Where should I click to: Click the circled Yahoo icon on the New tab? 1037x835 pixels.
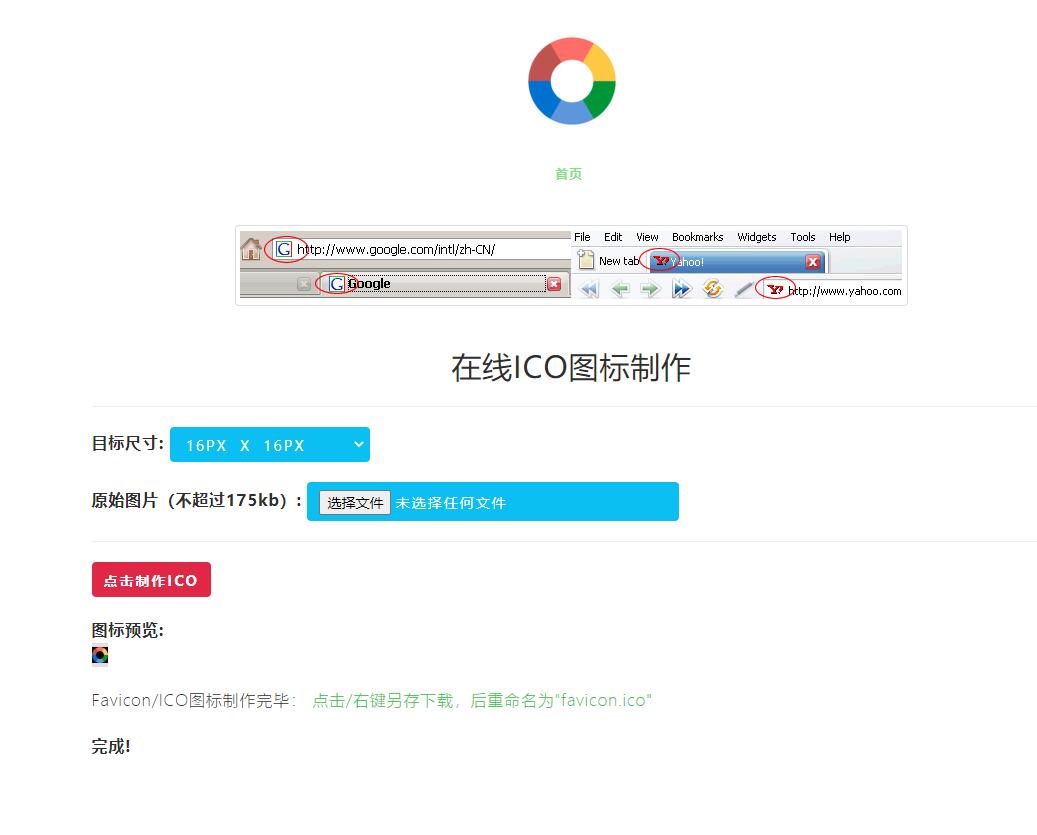660,260
